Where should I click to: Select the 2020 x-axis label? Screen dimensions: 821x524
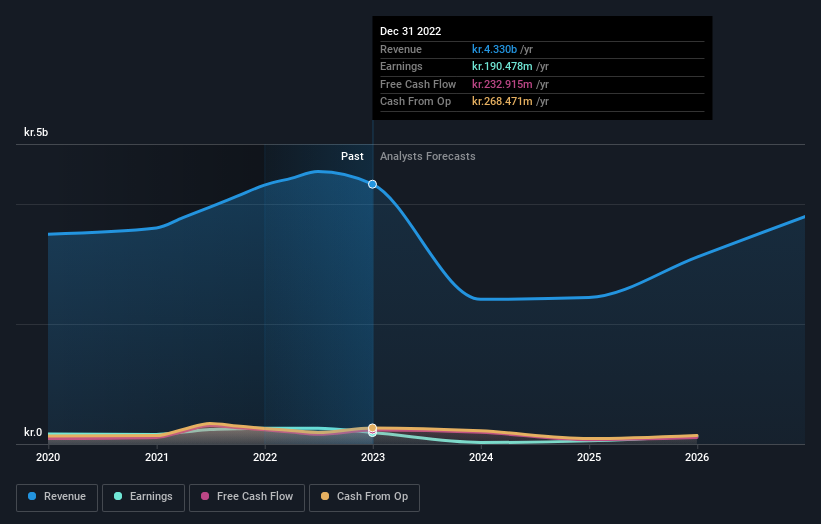[48, 457]
